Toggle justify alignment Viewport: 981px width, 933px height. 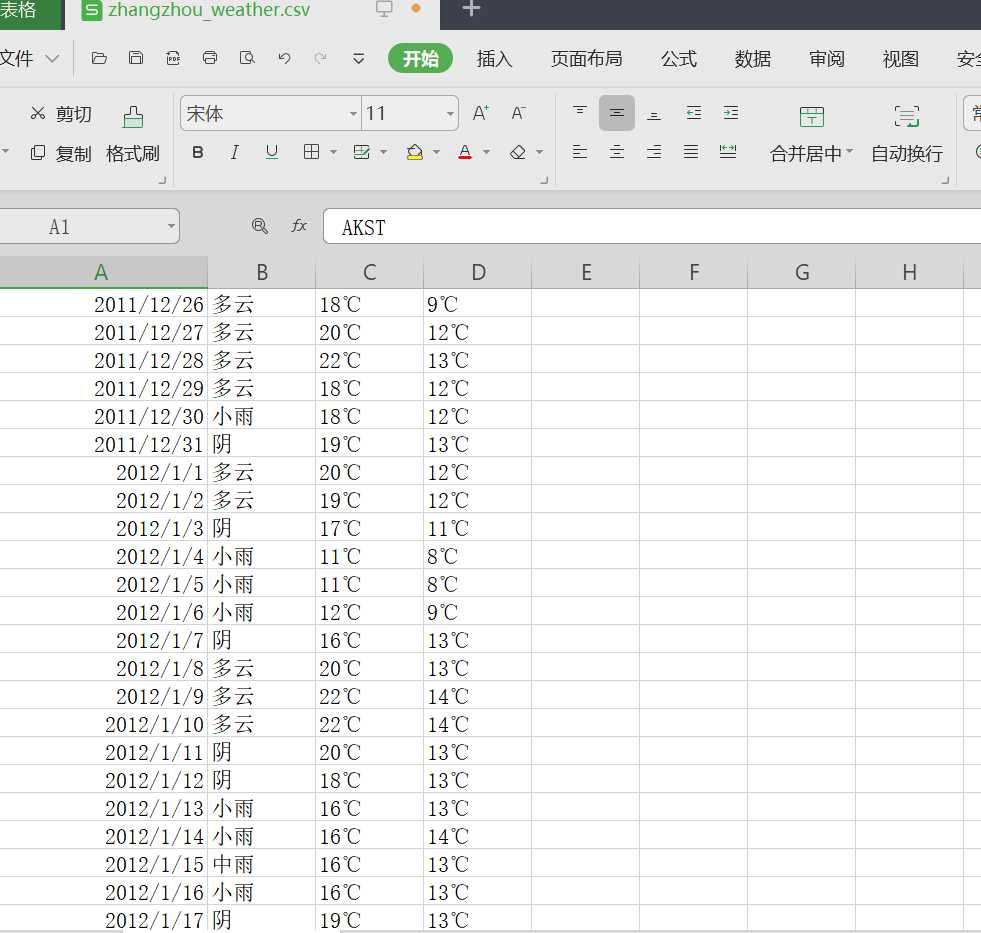point(691,152)
